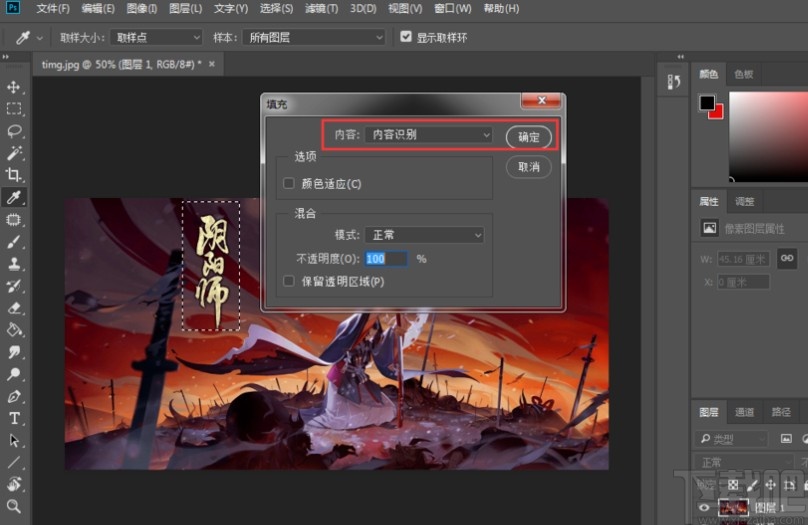The height and width of the screenshot is (525, 808).
Task: Open the 选择(S) menu
Action: pyautogui.click(x=276, y=9)
